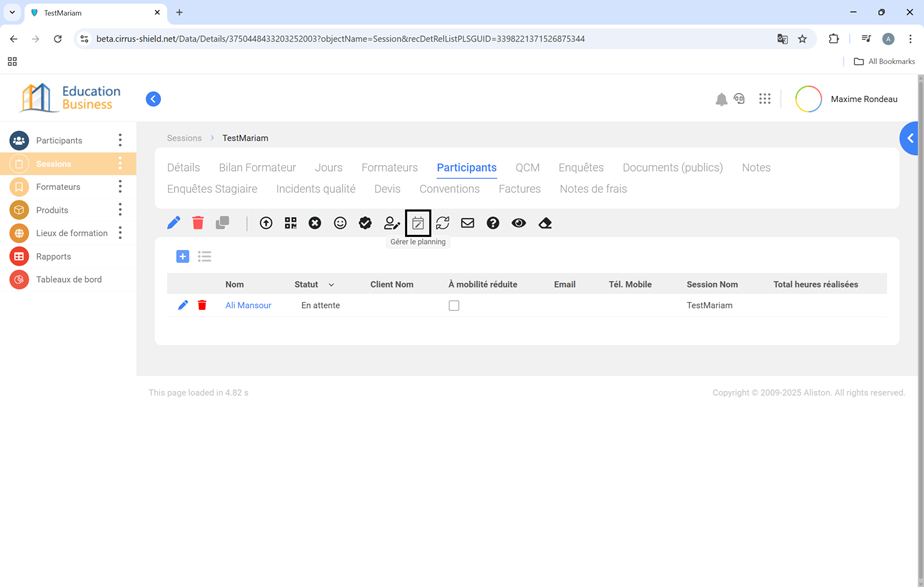The width and height of the screenshot is (924, 587).
Task: Click the red trash icon in session toolbar
Action: pyautogui.click(x=198, y=223)
